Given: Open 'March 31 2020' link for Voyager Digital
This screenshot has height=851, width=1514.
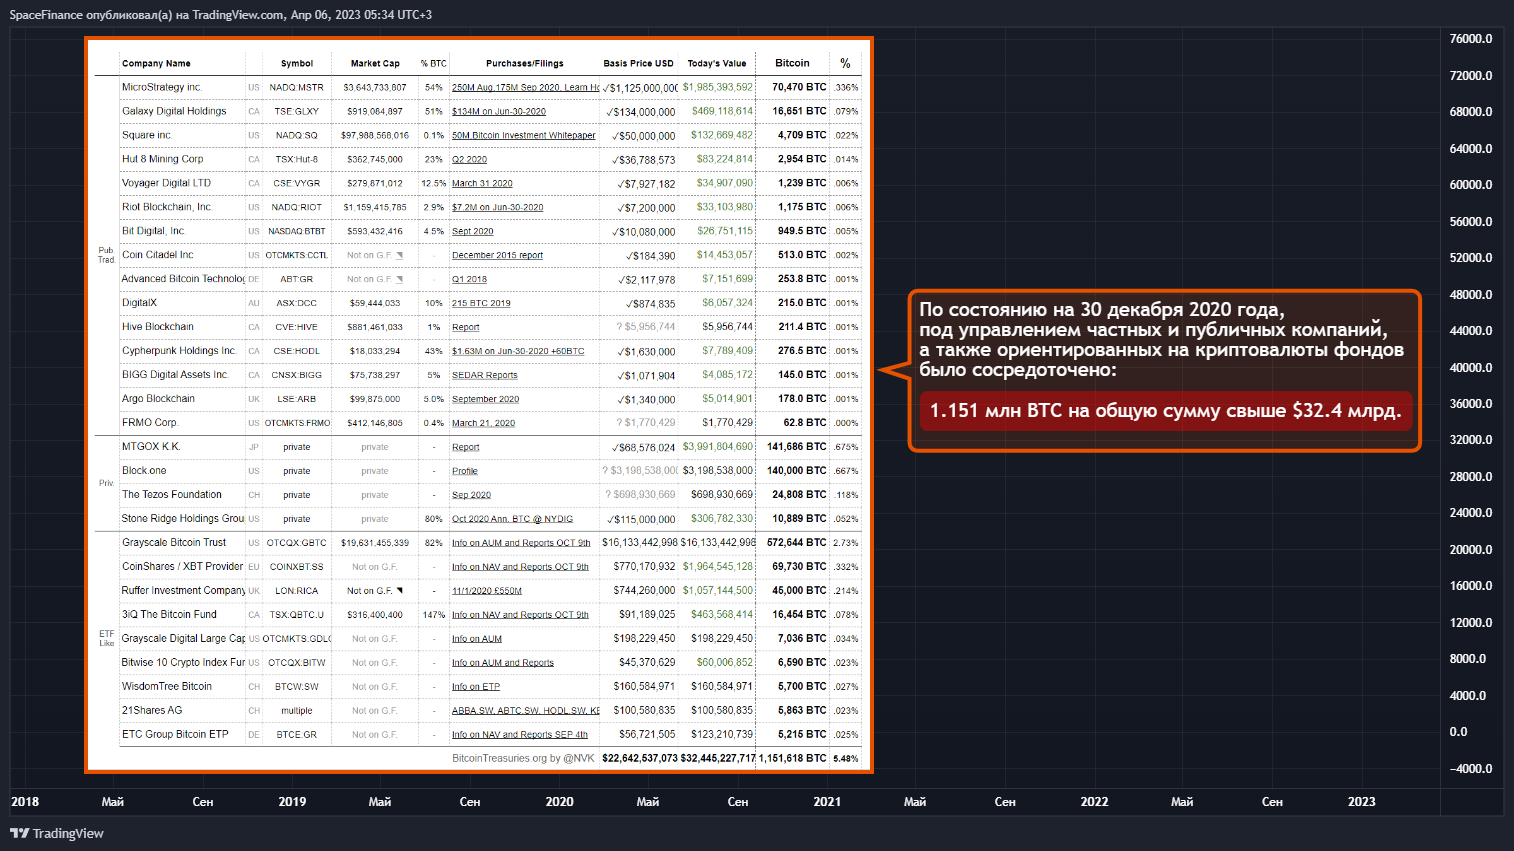Looking at the screenshot, I should (482, 184).
